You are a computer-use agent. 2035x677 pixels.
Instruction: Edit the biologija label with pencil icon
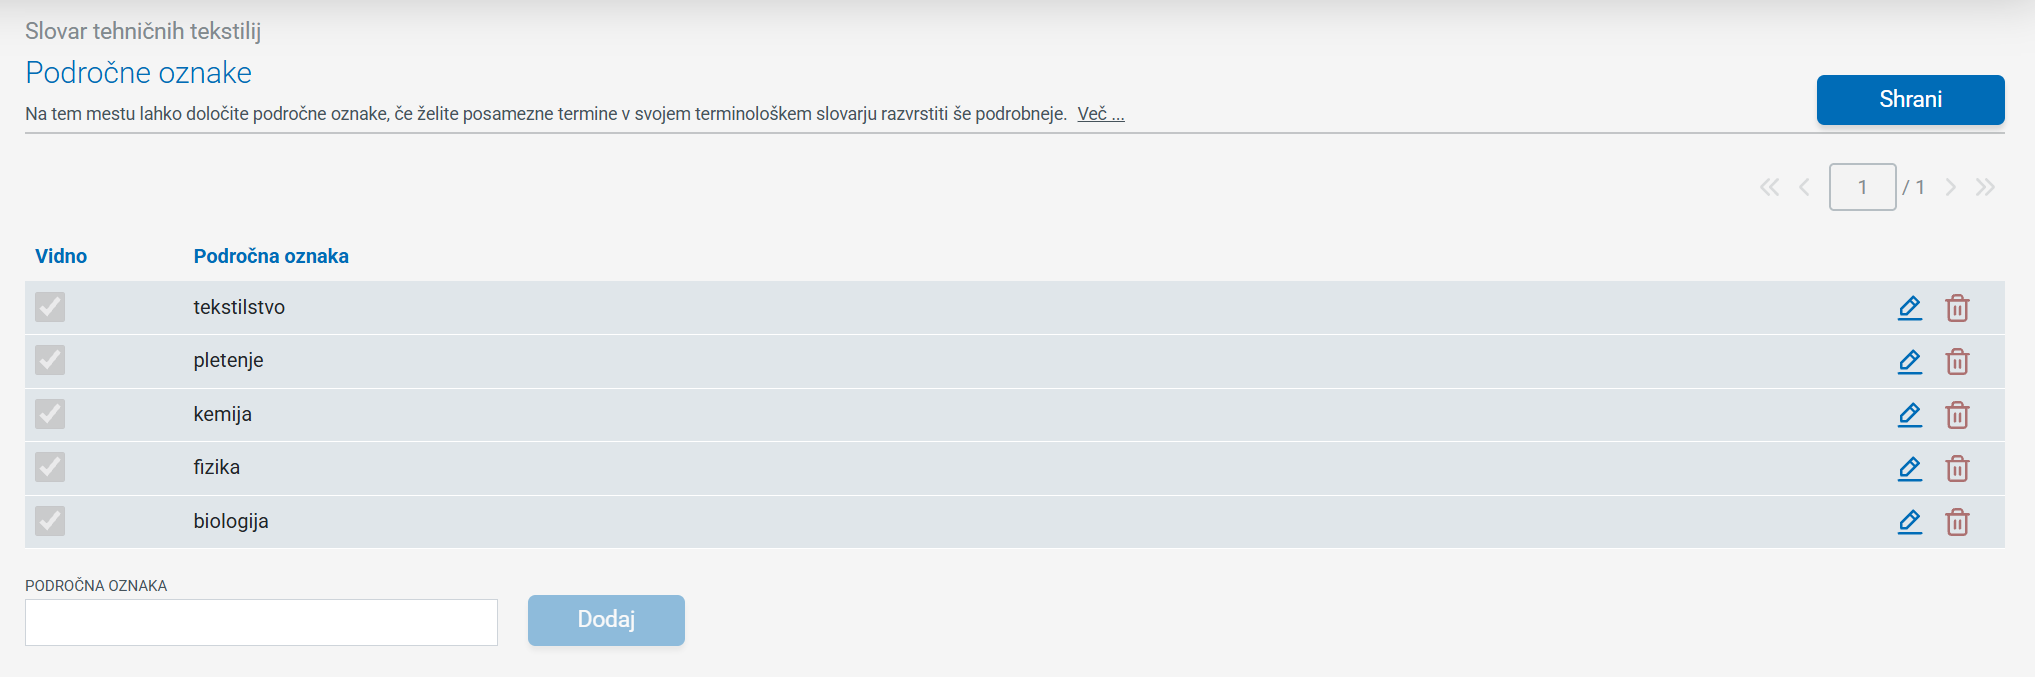point(1909,522)
